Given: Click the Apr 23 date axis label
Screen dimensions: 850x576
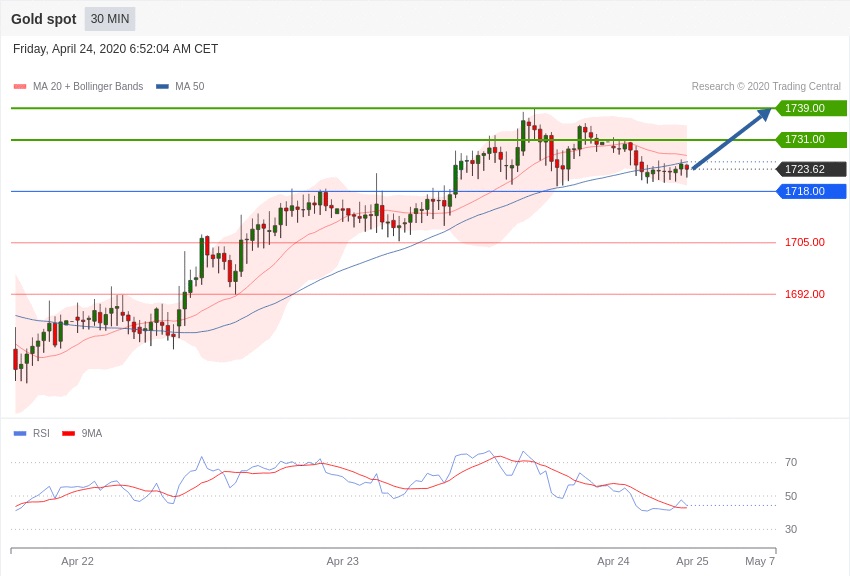Looking at the screenshot, I should pos(343,561).
